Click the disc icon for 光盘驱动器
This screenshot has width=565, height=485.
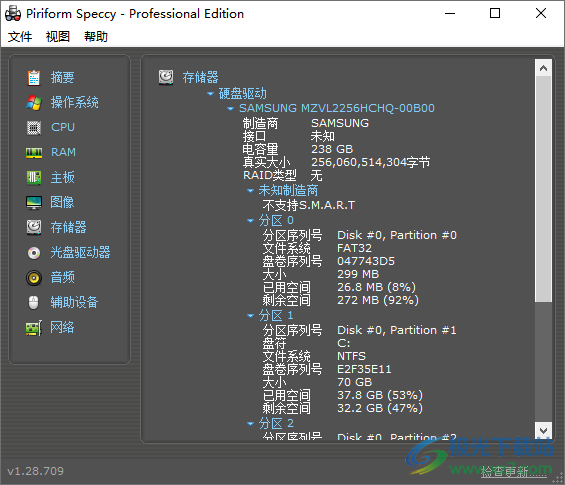pos(34,253)
